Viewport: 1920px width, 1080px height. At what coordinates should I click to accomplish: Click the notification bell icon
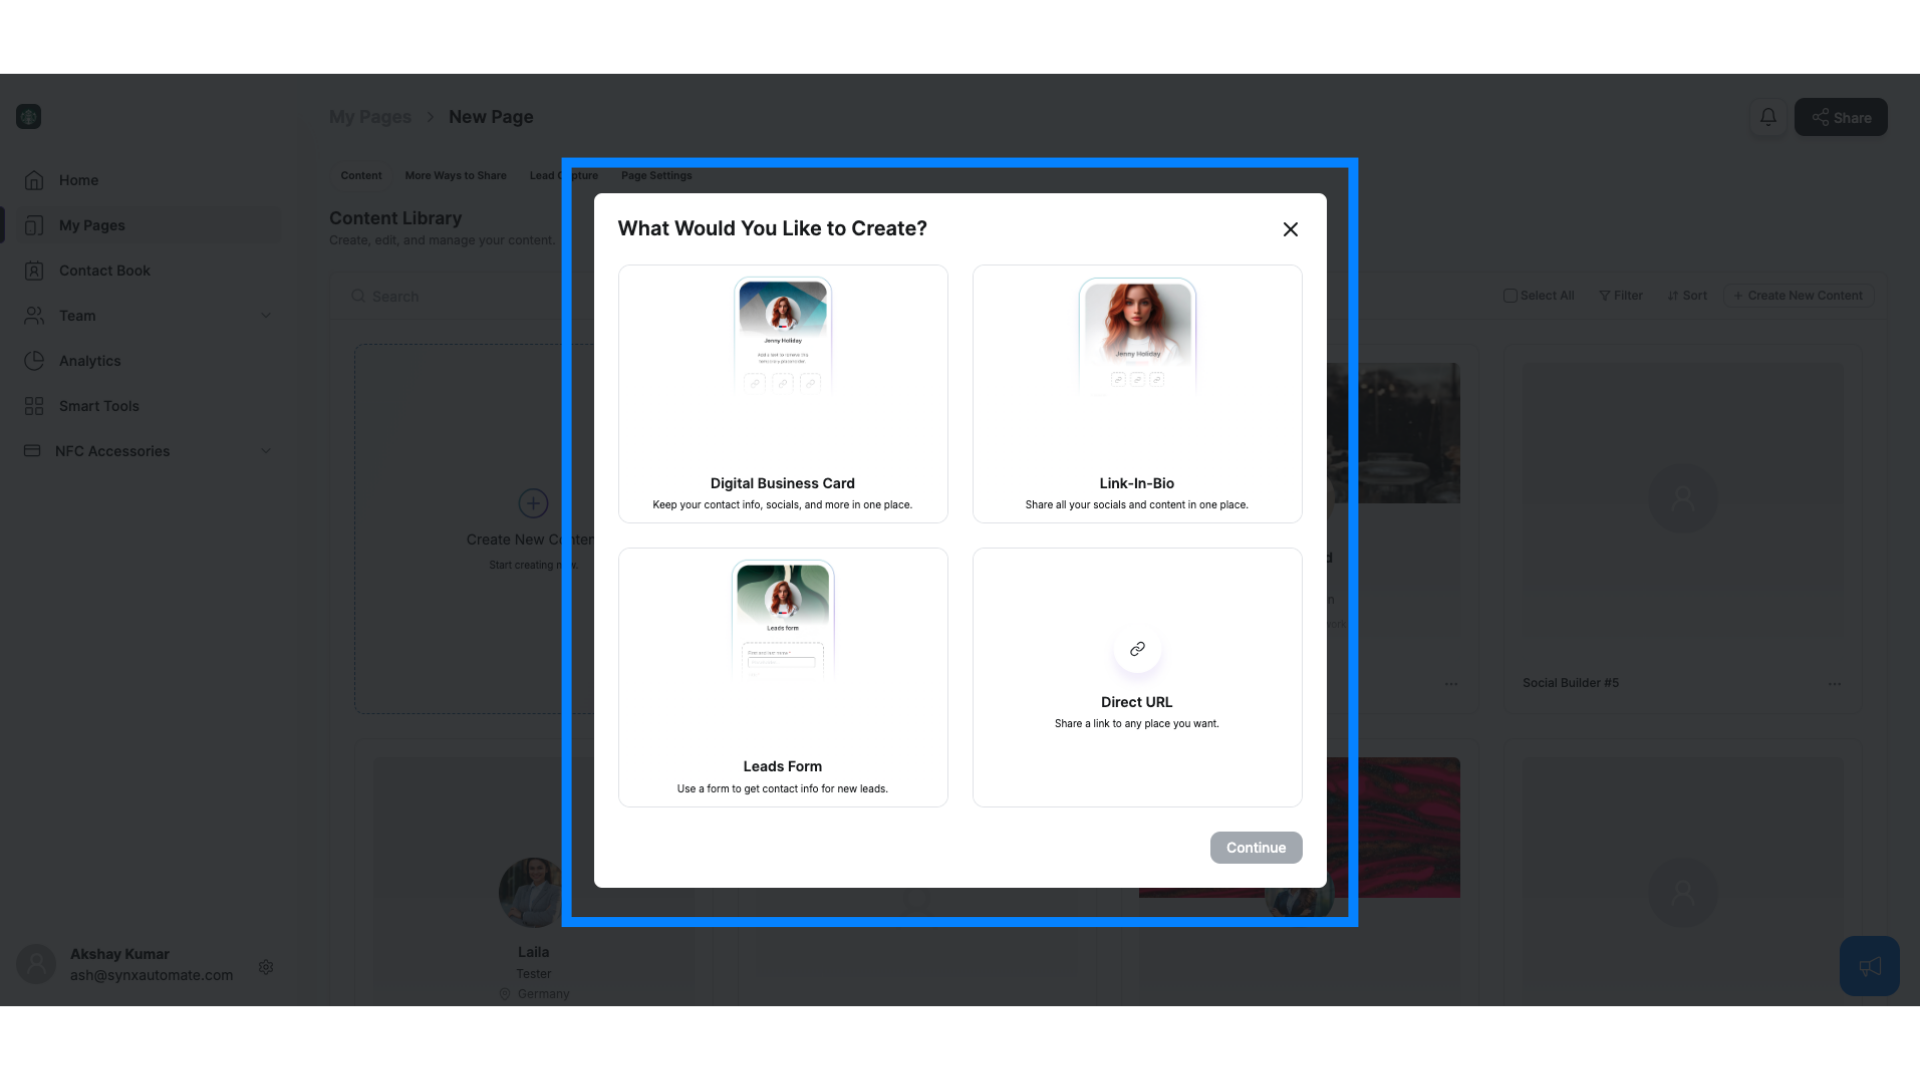tap(1768, 116)
